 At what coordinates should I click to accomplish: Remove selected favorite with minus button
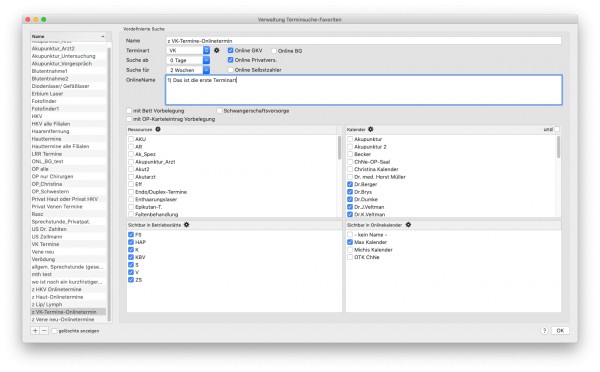tap(44, 331)
